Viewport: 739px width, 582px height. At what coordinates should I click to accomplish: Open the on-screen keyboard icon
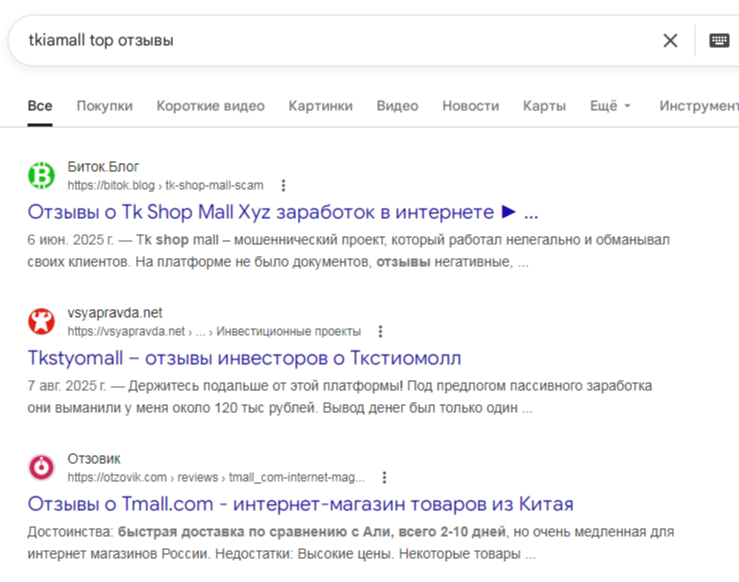[719, 41]
